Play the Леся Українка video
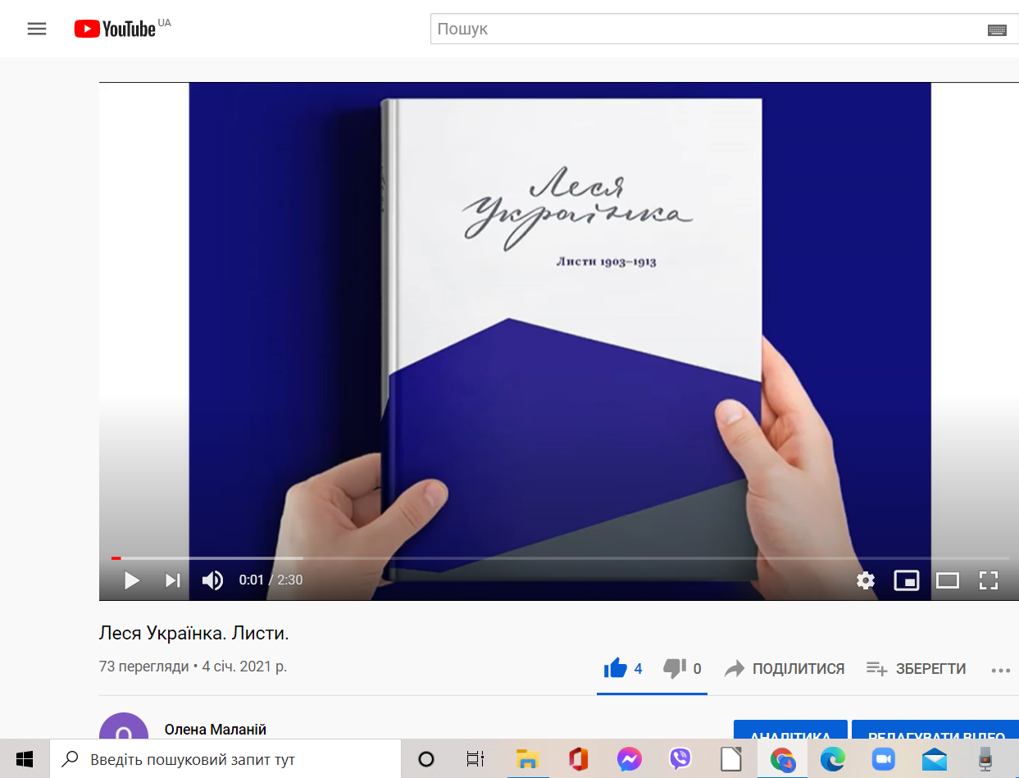Screen dimensions: 1019x778 131,580
